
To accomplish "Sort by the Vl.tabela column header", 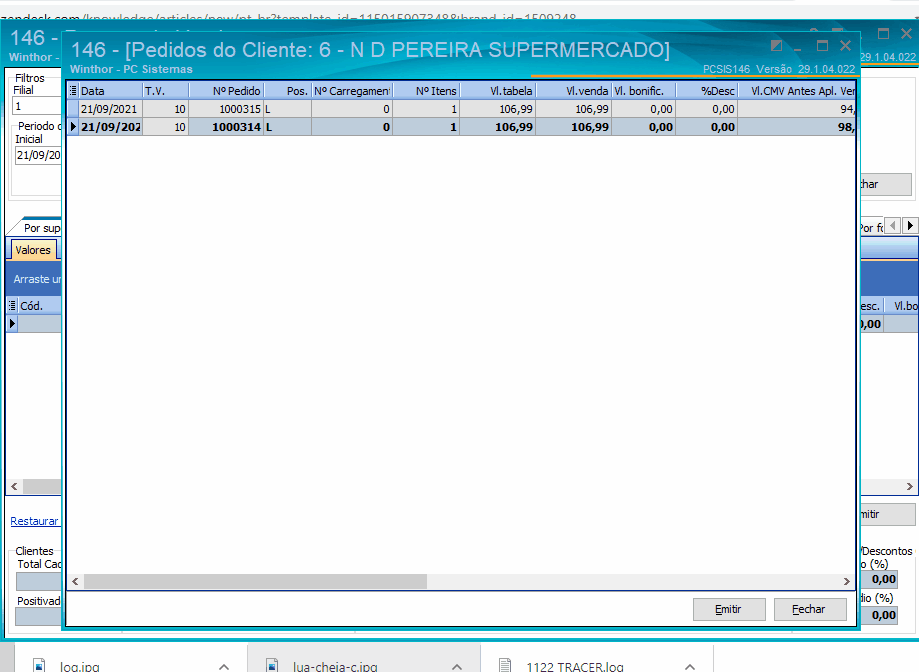I will [498, 91].
